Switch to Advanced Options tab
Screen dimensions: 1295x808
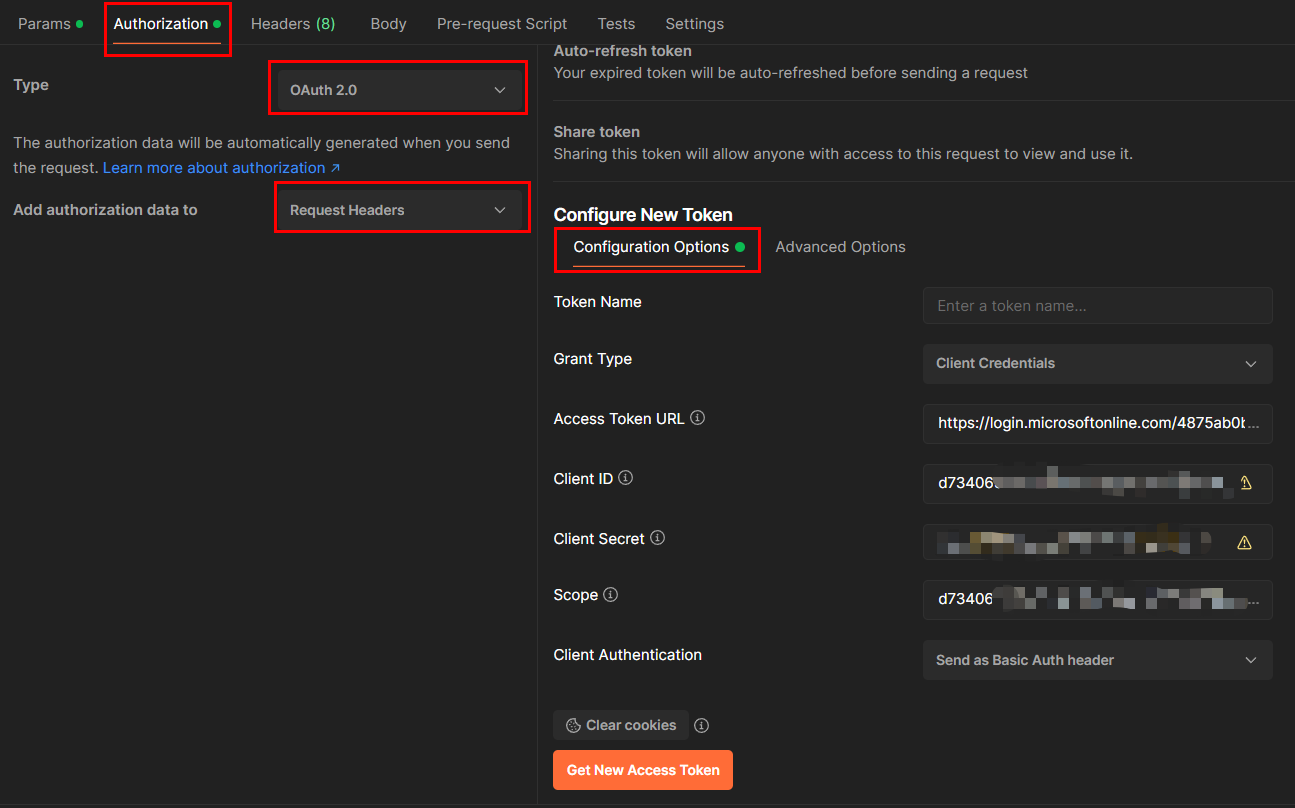point(840,247)
